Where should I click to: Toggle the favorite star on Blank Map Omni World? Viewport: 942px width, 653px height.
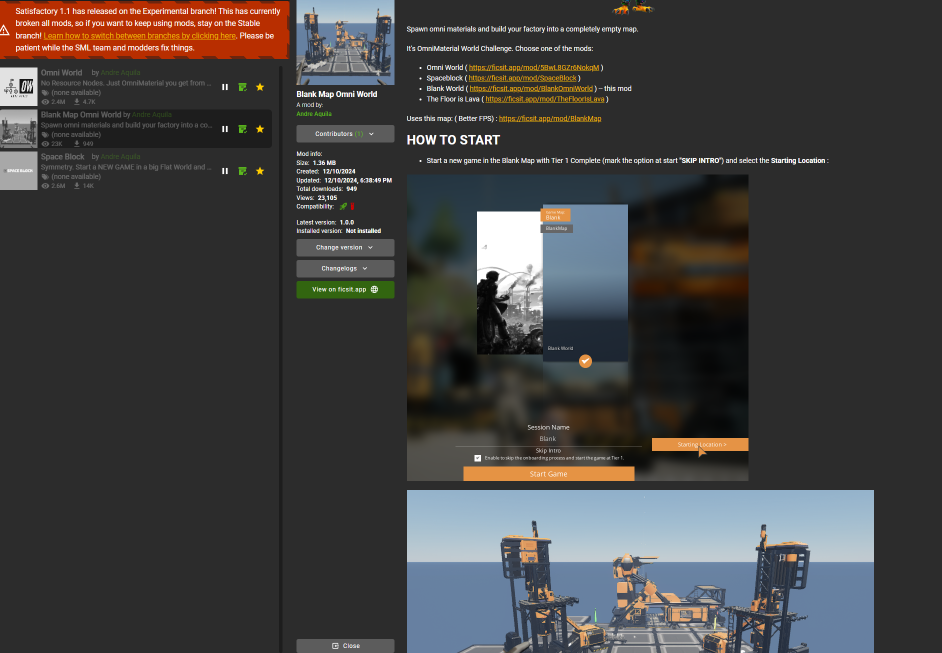coord(260,128)
